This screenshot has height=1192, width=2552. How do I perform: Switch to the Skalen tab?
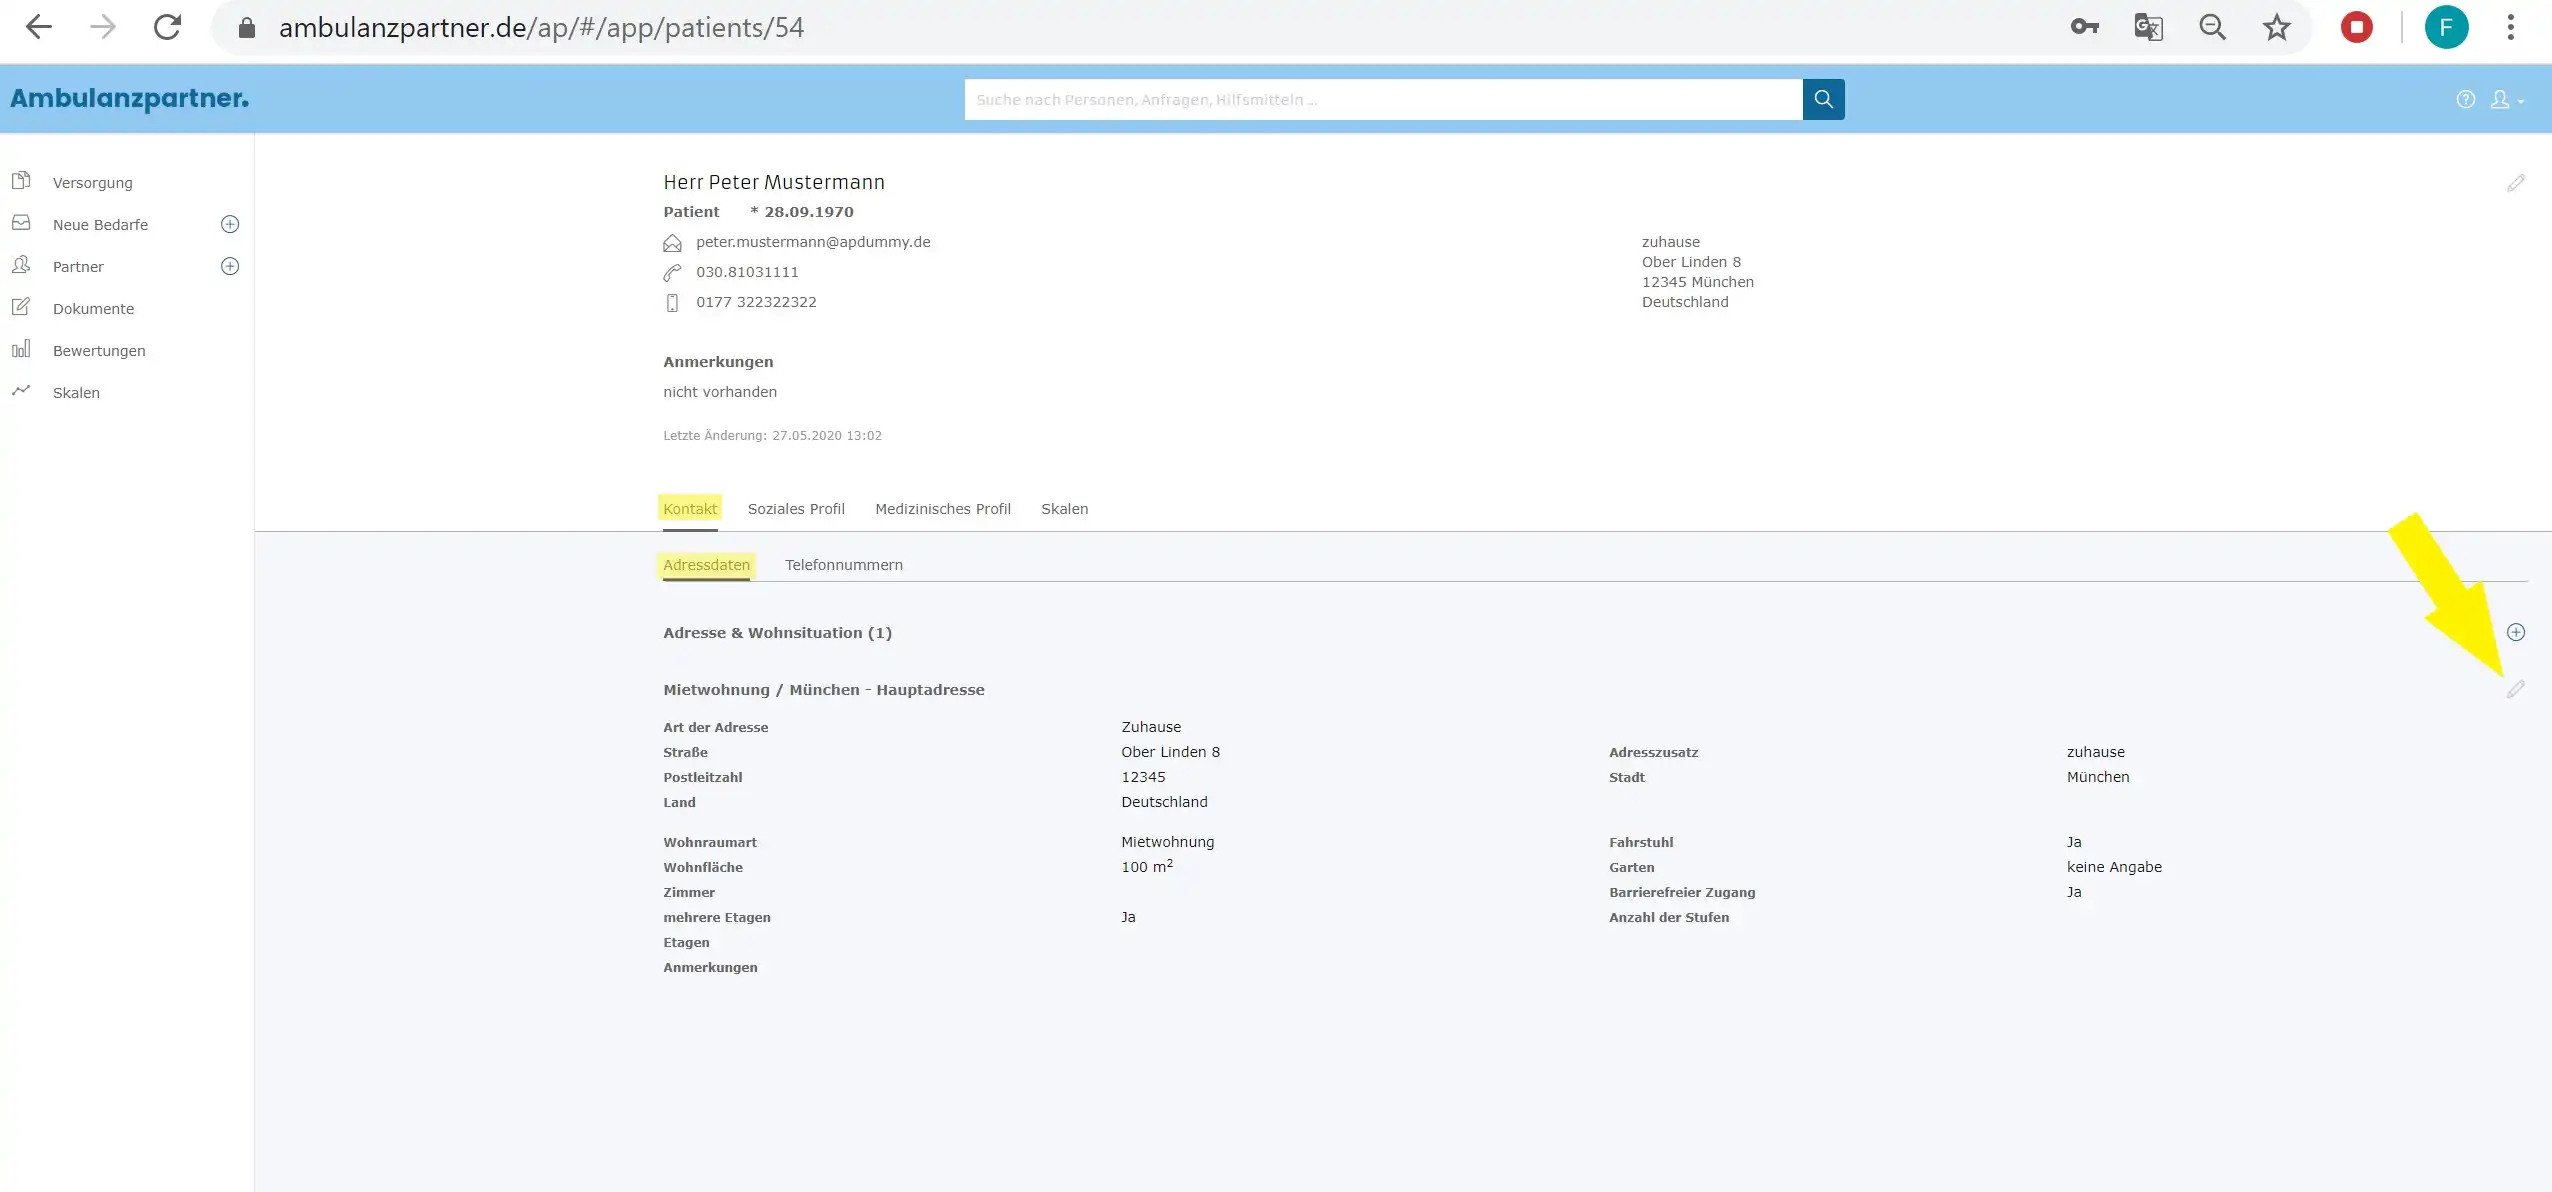click(1064, 508)
